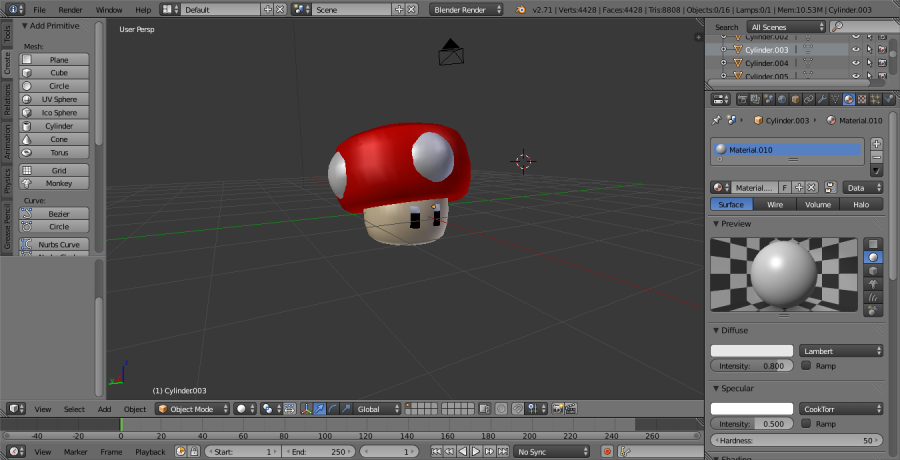The width and height of the screenshot is (900, 460).
Task: Add a new material slot with plus
Action: click(876, 144)
